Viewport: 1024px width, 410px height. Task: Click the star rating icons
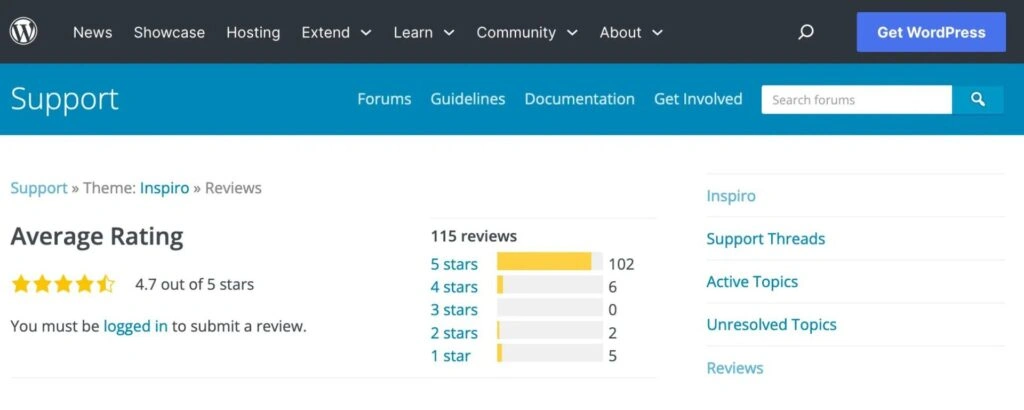point(63,284)
